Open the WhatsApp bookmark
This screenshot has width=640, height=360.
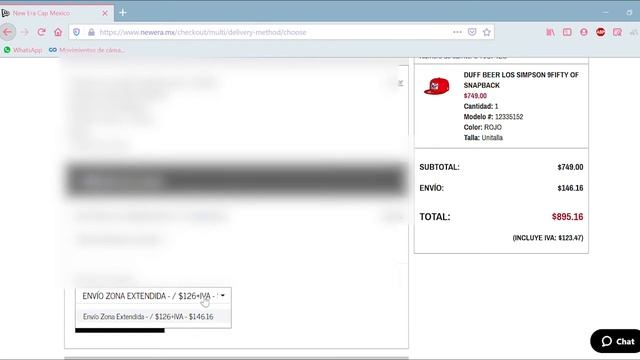click(23, 50)
